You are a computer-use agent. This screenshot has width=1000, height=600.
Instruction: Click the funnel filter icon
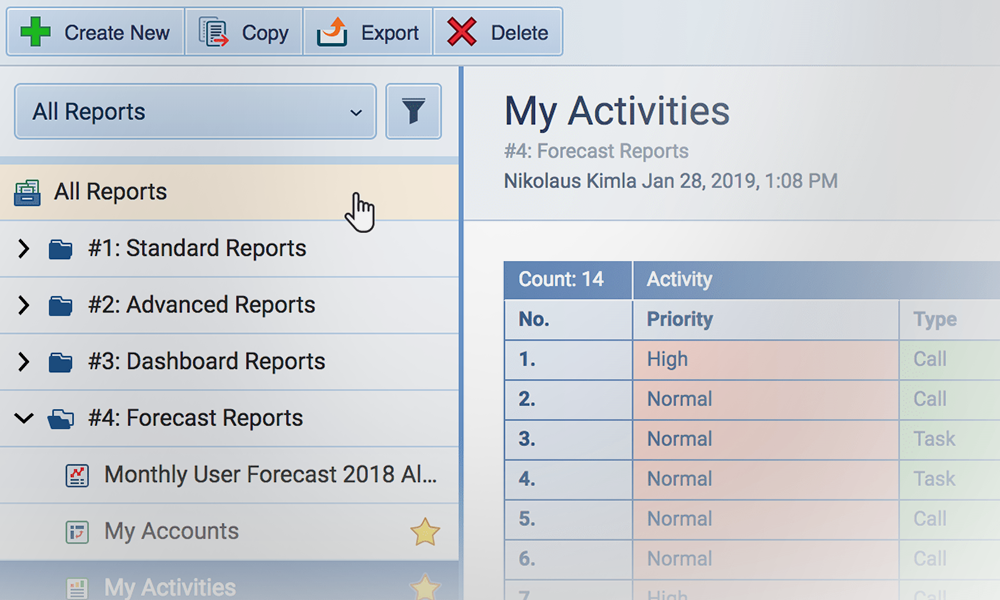(x=413, y=112)
